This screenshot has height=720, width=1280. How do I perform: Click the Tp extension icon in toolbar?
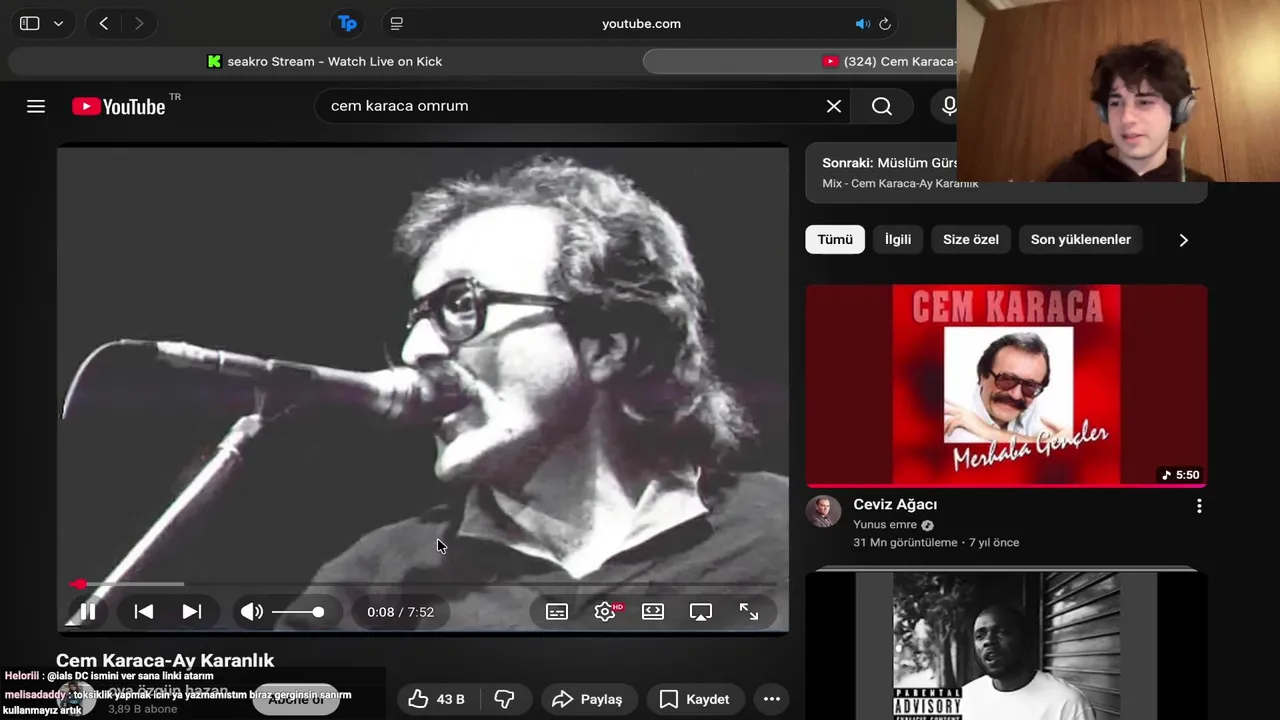347,23
